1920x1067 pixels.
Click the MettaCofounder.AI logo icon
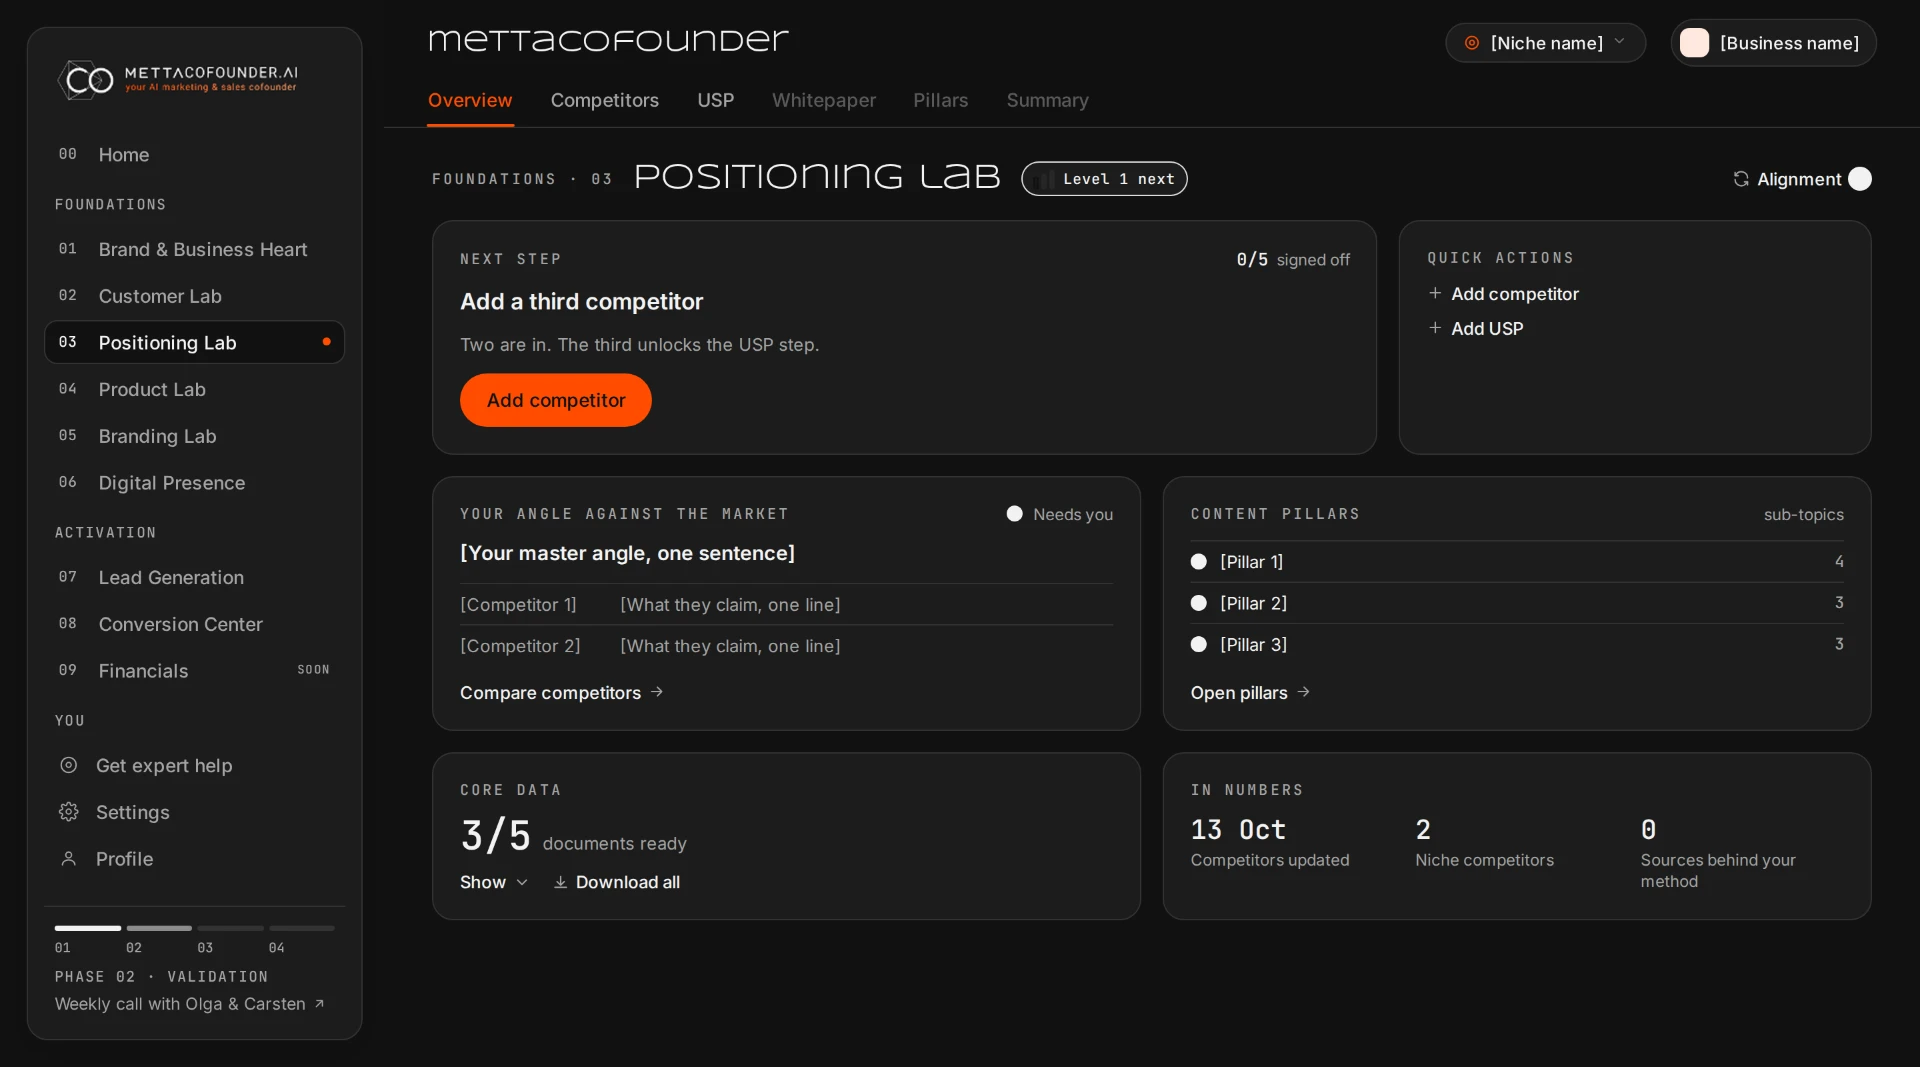tap(87, 80)
